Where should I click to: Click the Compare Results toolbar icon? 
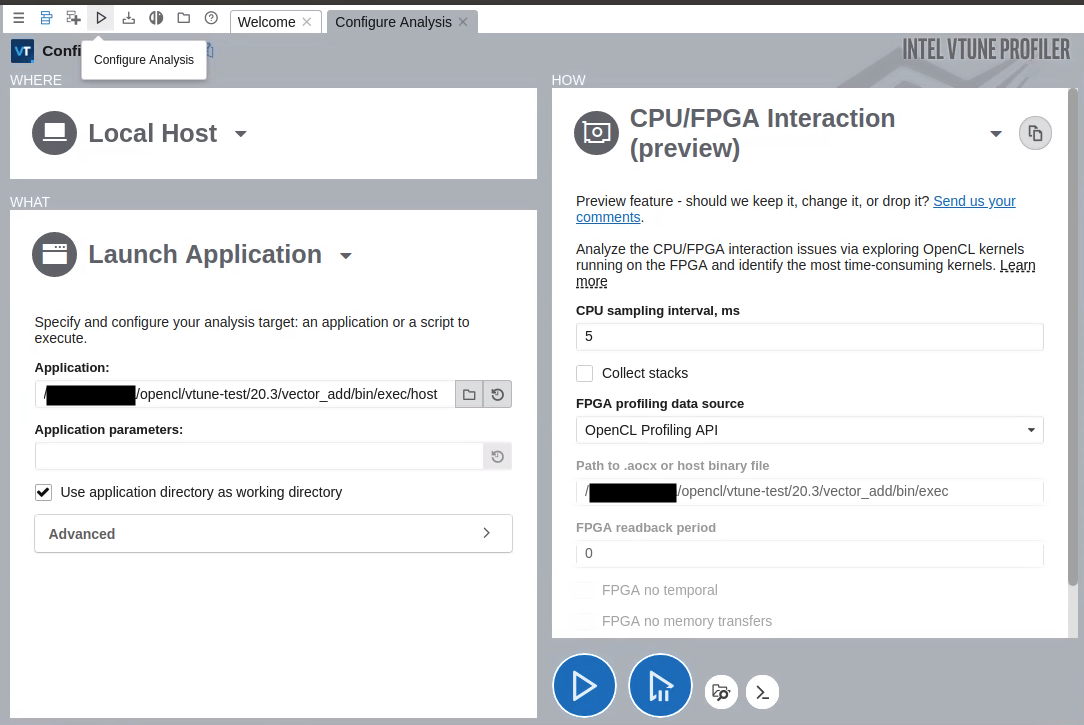[x=156, y=18]
